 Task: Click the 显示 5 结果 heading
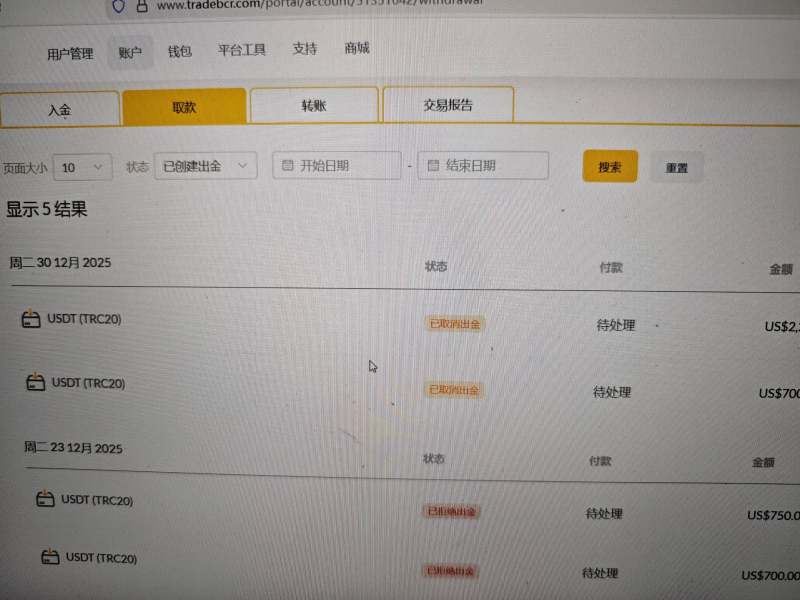click(x=46, y=209)
